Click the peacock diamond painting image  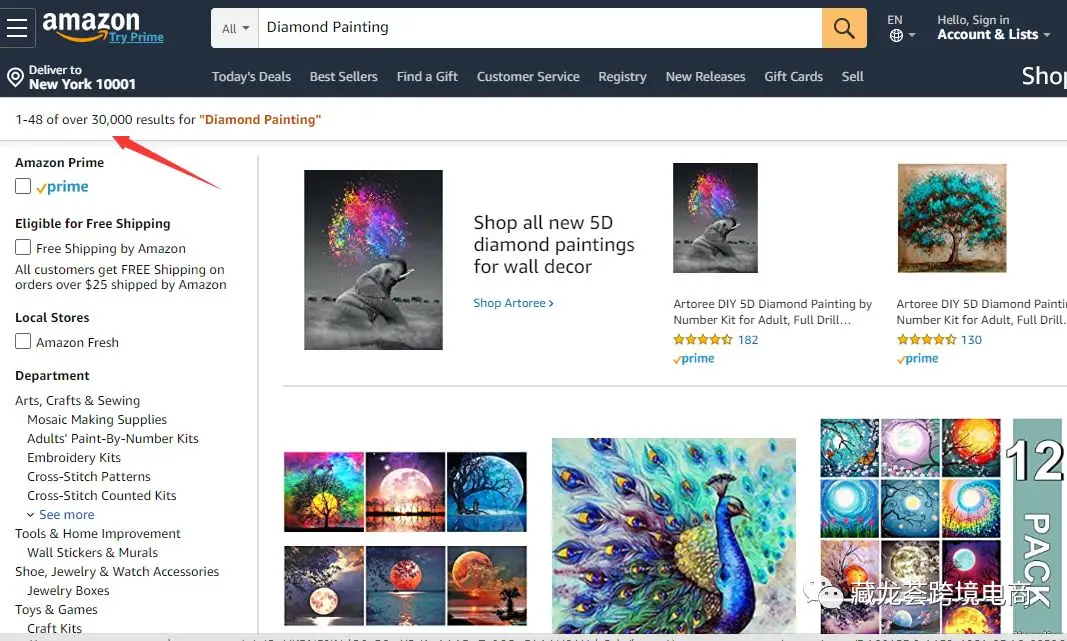point(673,535)
